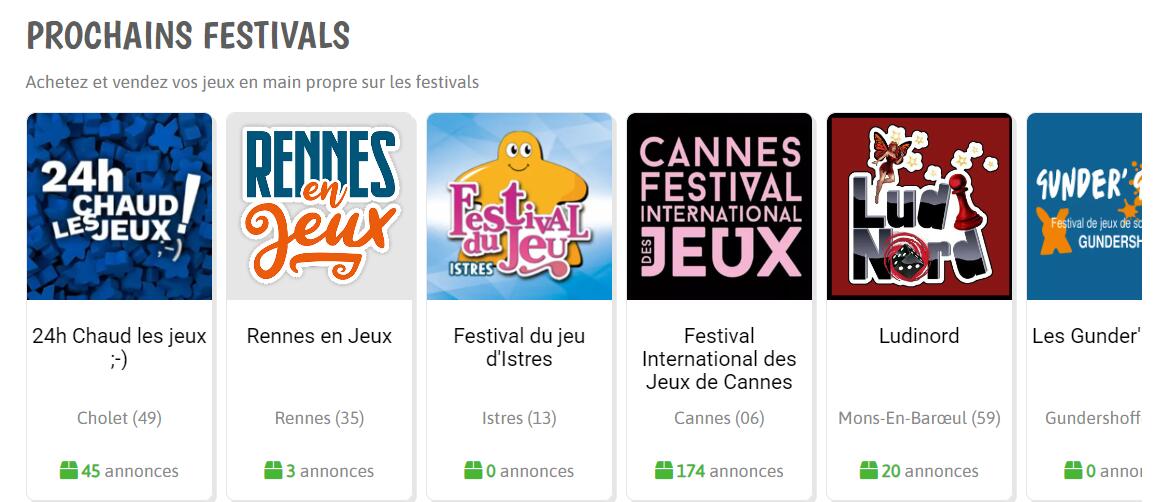Click the green box icon under Istres
This screenshot has height=502, width=1157.
coord(473,470)
